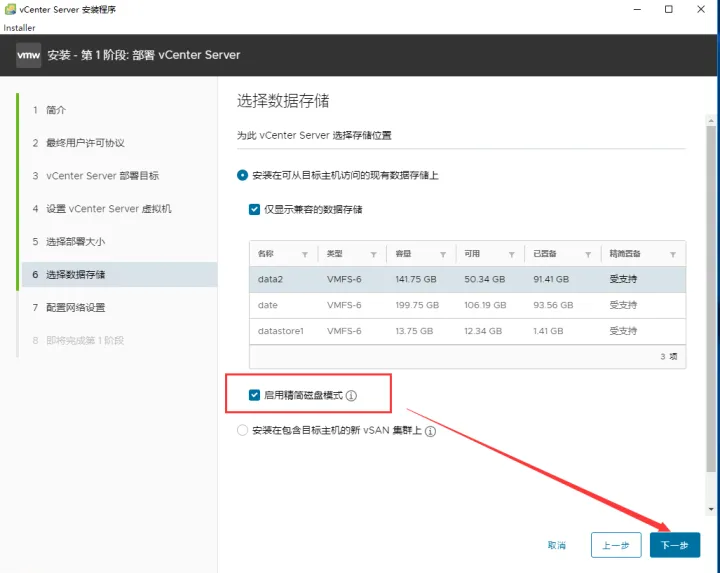The width and height of the screenshot is (720, 573).
Task: Close the installer window
Action: (701, 9)
